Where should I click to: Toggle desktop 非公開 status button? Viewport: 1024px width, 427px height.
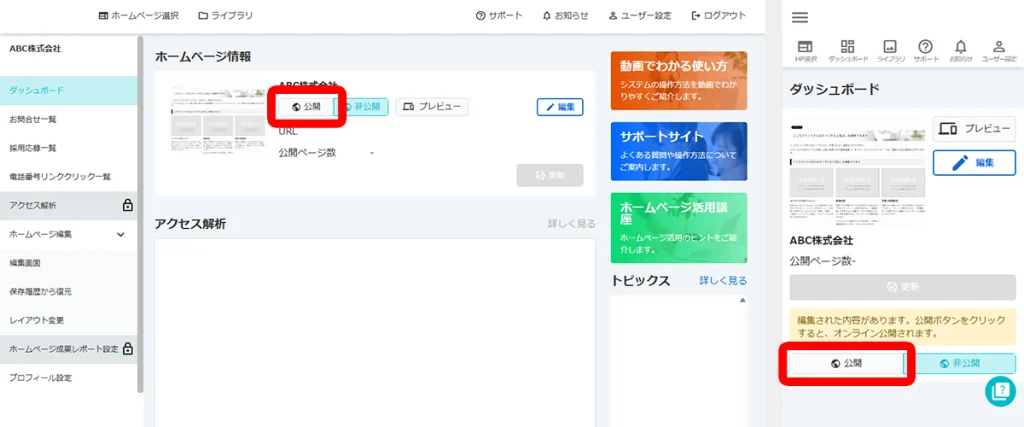pyautogui.click(x=361, y=107)
